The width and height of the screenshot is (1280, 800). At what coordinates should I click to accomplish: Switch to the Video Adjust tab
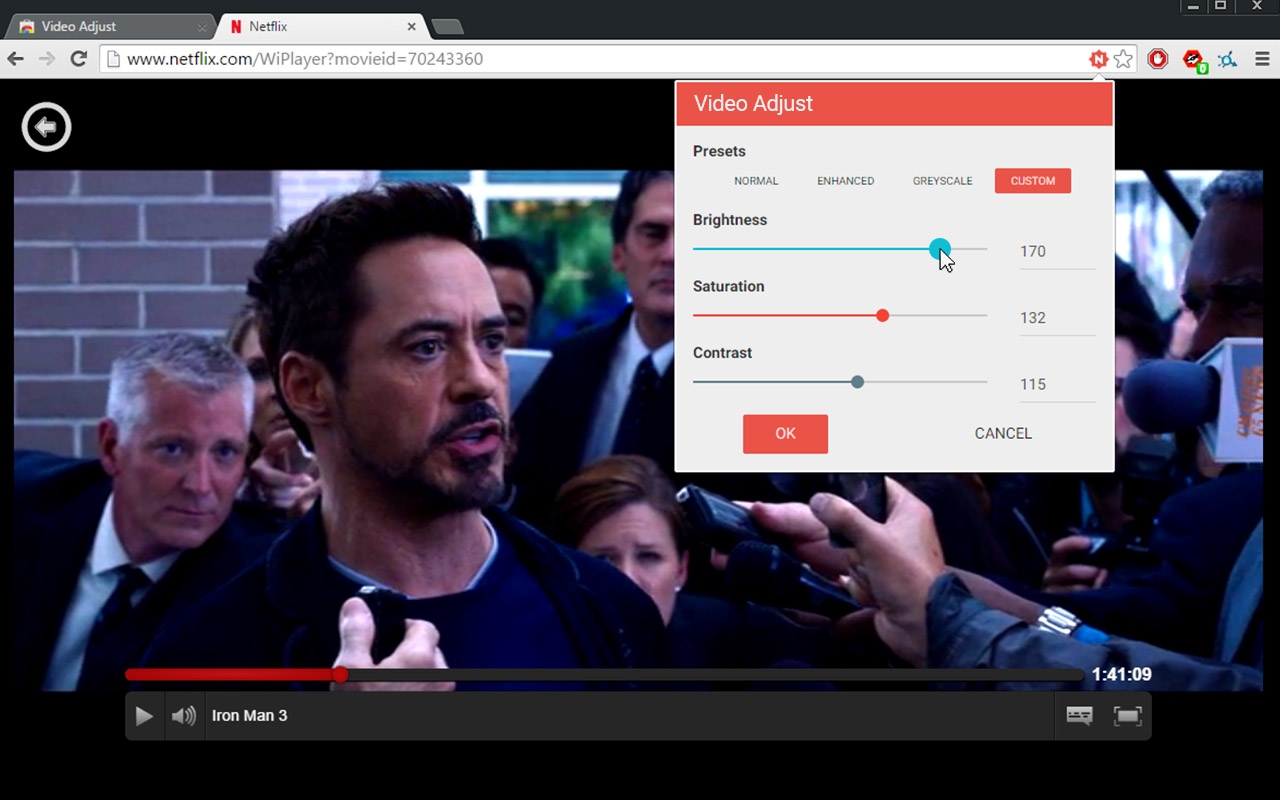(108, 27)
